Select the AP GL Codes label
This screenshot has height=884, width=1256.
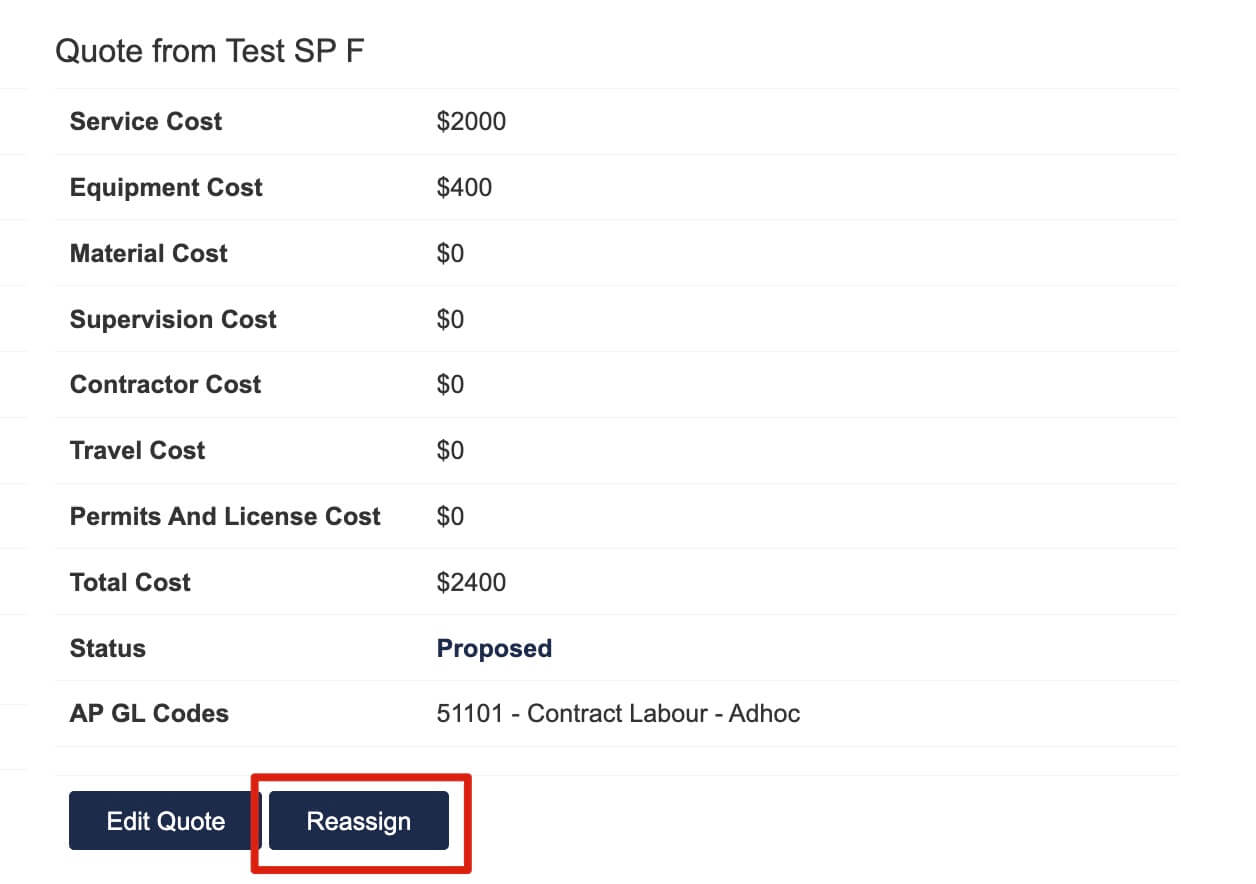point(149,713)
